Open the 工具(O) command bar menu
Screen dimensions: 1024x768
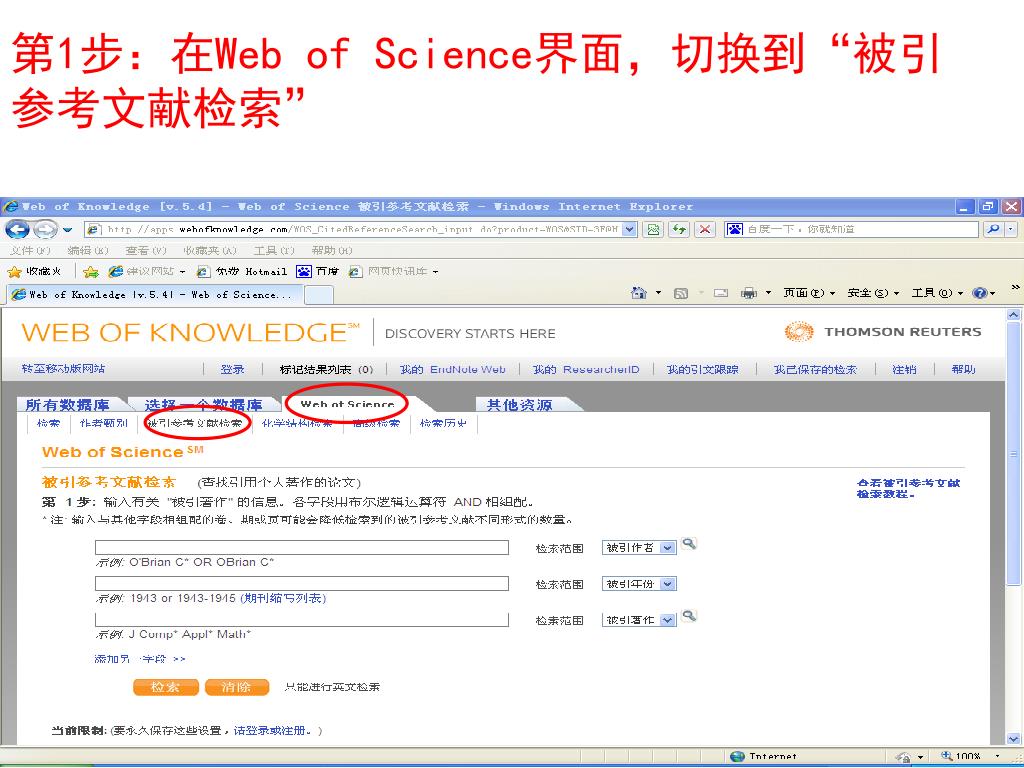click(937, 293)
